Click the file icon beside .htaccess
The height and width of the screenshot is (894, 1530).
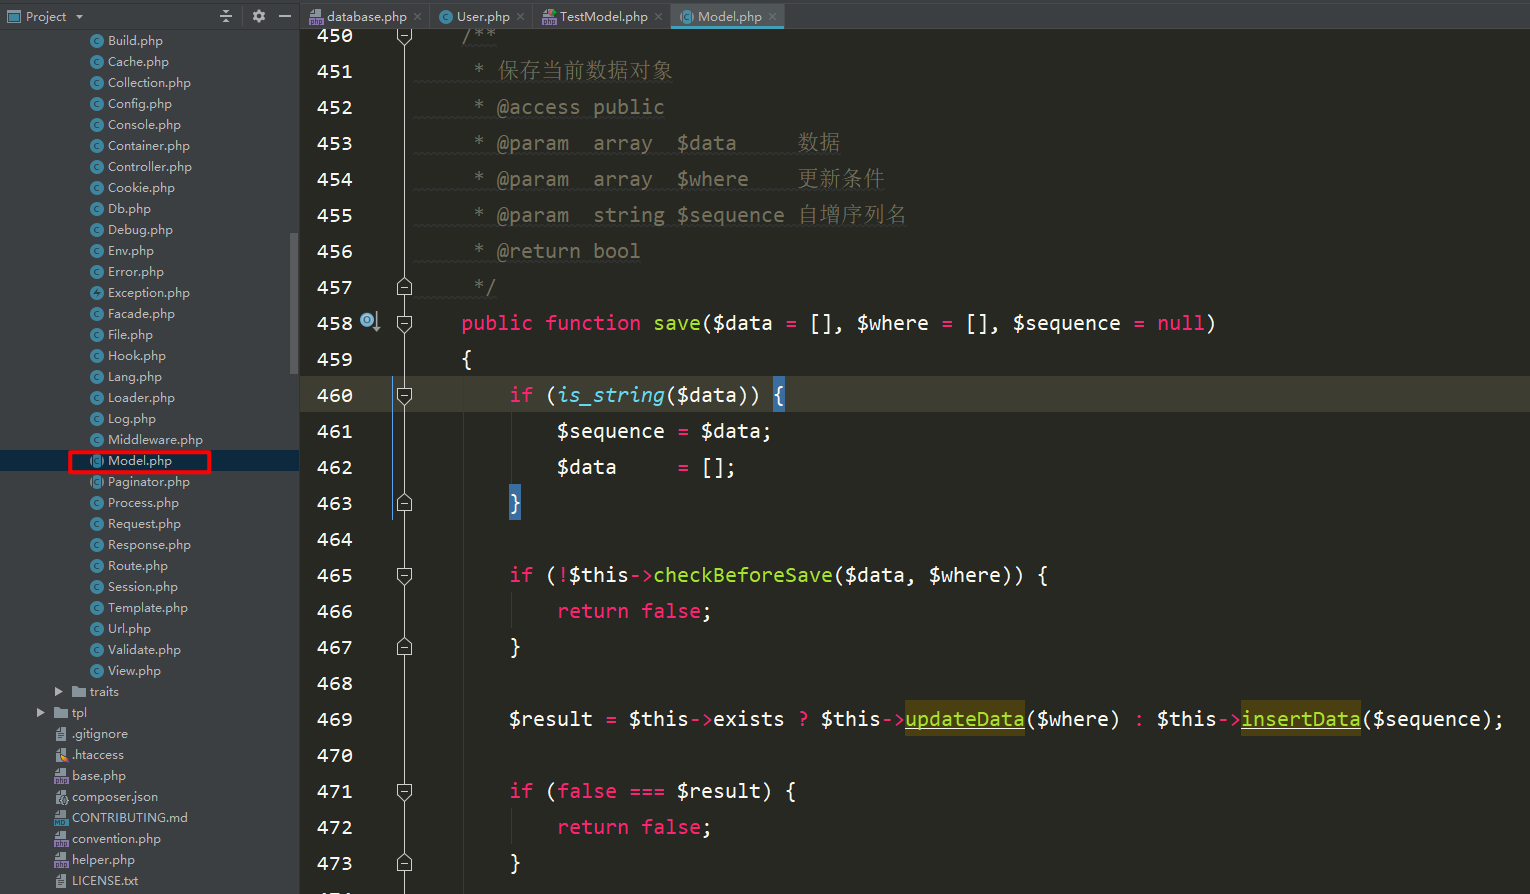click(x=61, y=755)
